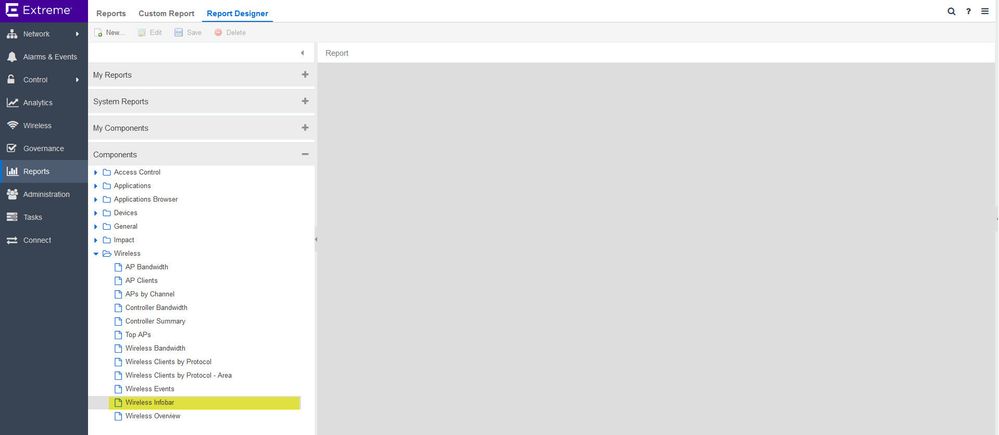The height and width of the screenshot is (435, 999).
Task: Switch to the Custom Report tab
Action: tap(165, 13)
